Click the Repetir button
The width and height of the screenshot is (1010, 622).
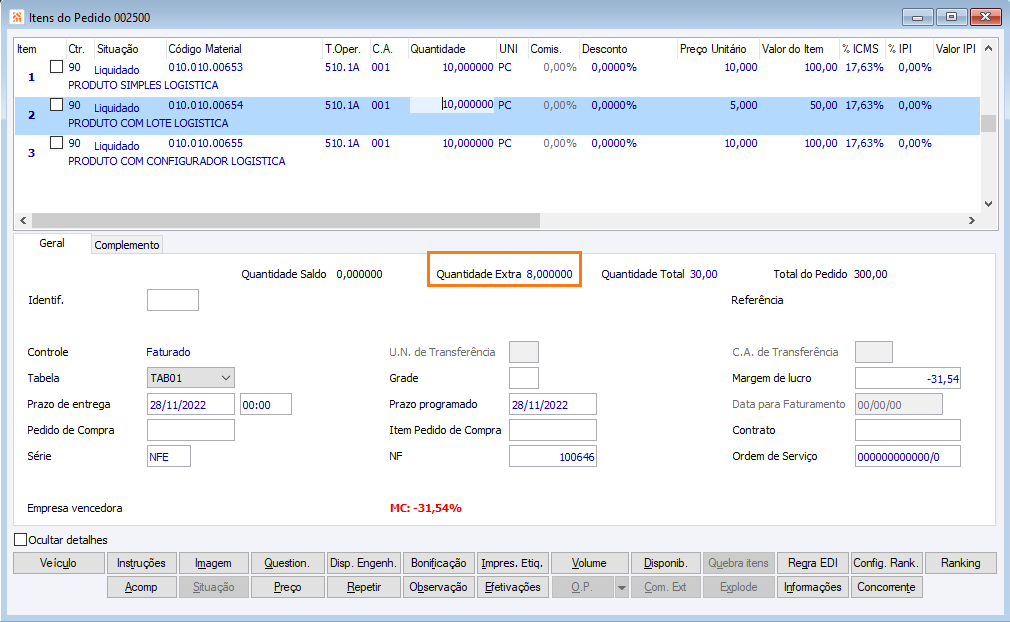[363, 587]
